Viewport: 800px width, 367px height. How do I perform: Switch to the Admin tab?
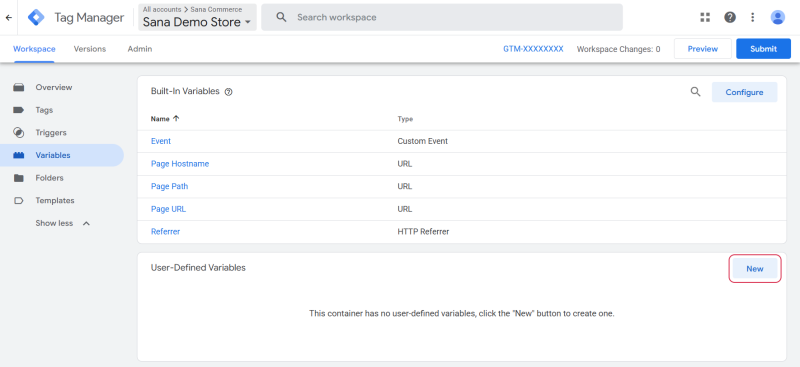coord(140,49)
